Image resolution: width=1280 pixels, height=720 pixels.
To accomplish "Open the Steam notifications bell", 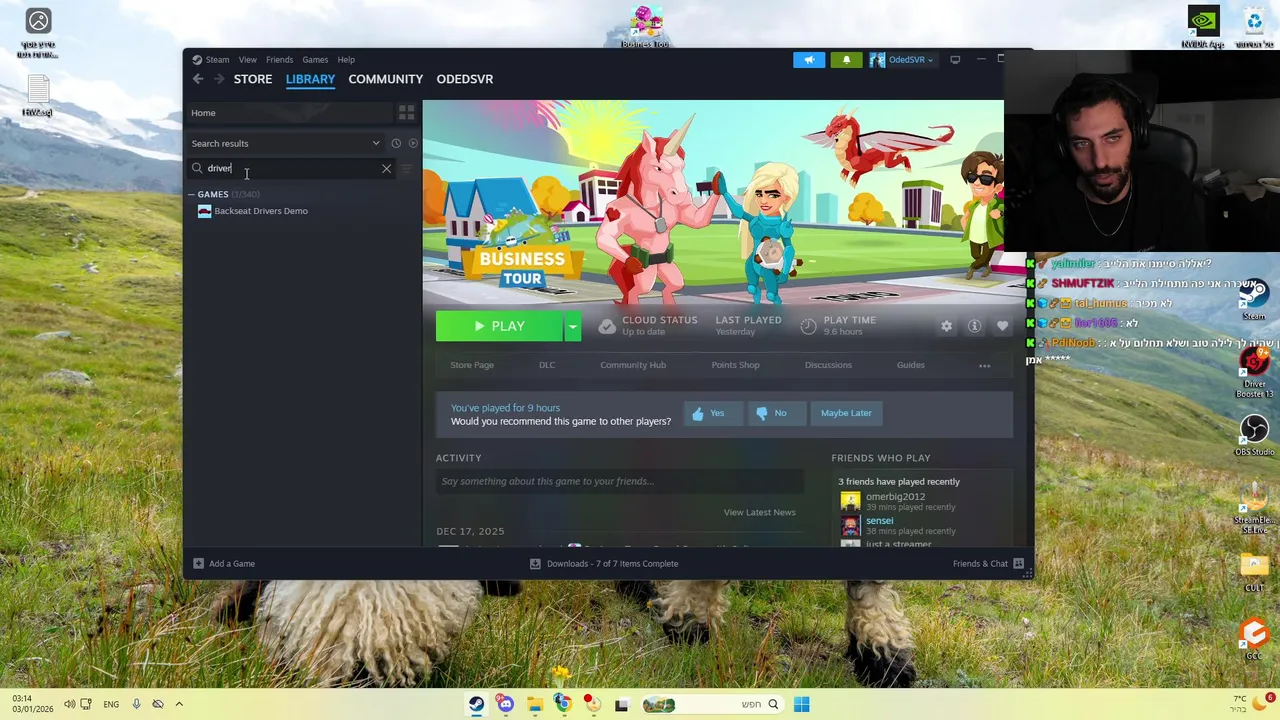I will pos(846,60).
